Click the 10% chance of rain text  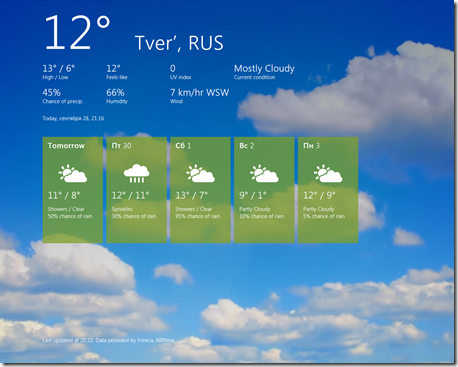262,216
